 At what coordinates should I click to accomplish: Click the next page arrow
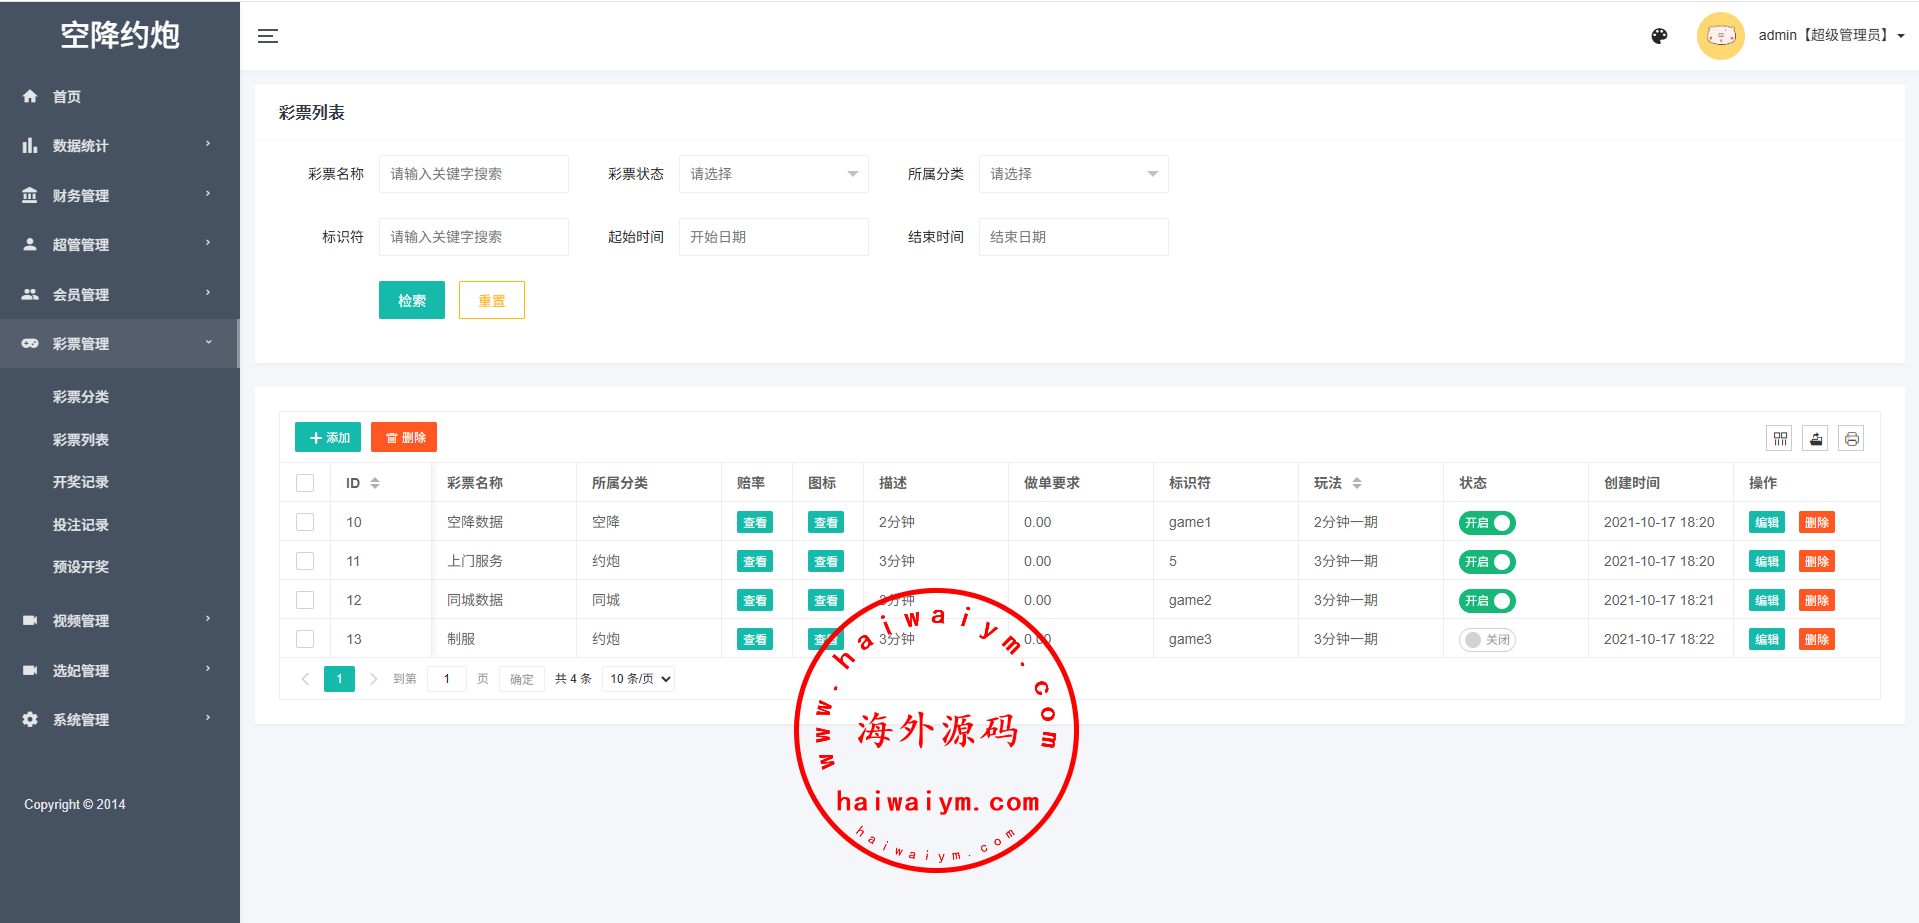373,679
